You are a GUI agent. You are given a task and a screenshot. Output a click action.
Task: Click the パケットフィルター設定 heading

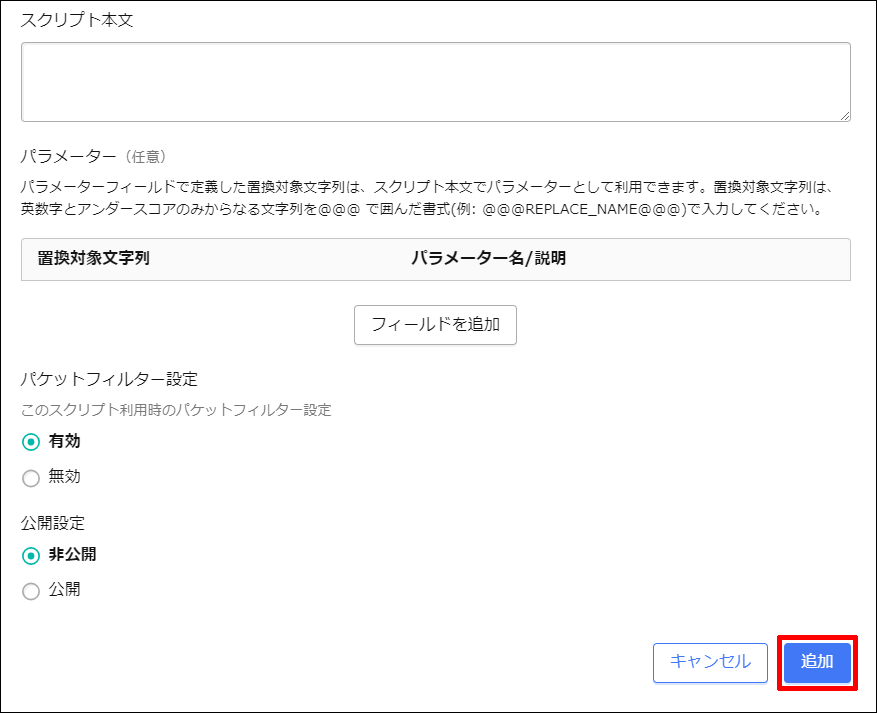[109, 379]
